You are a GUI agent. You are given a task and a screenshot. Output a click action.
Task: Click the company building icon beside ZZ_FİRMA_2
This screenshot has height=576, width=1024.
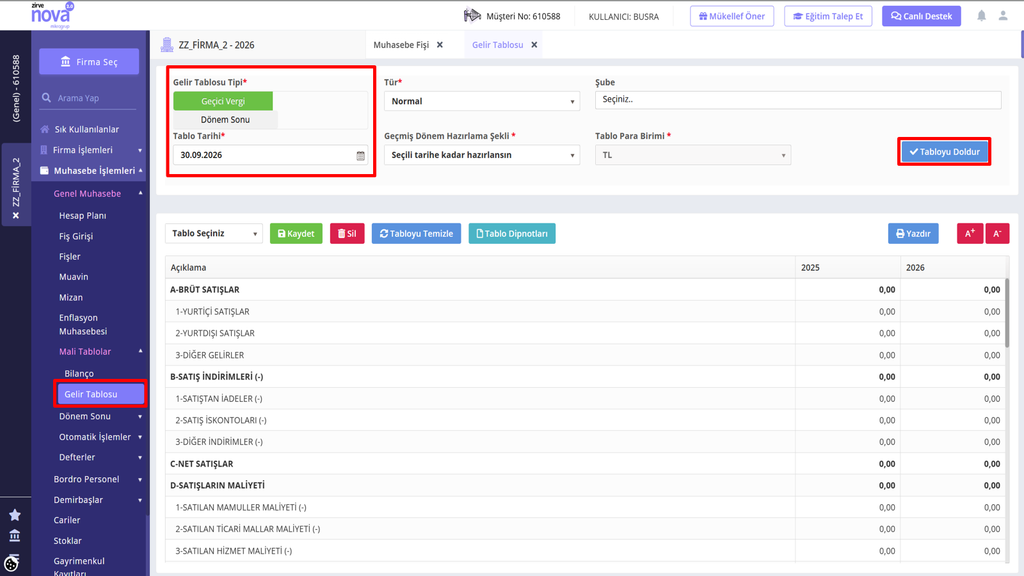pos(167,44)
